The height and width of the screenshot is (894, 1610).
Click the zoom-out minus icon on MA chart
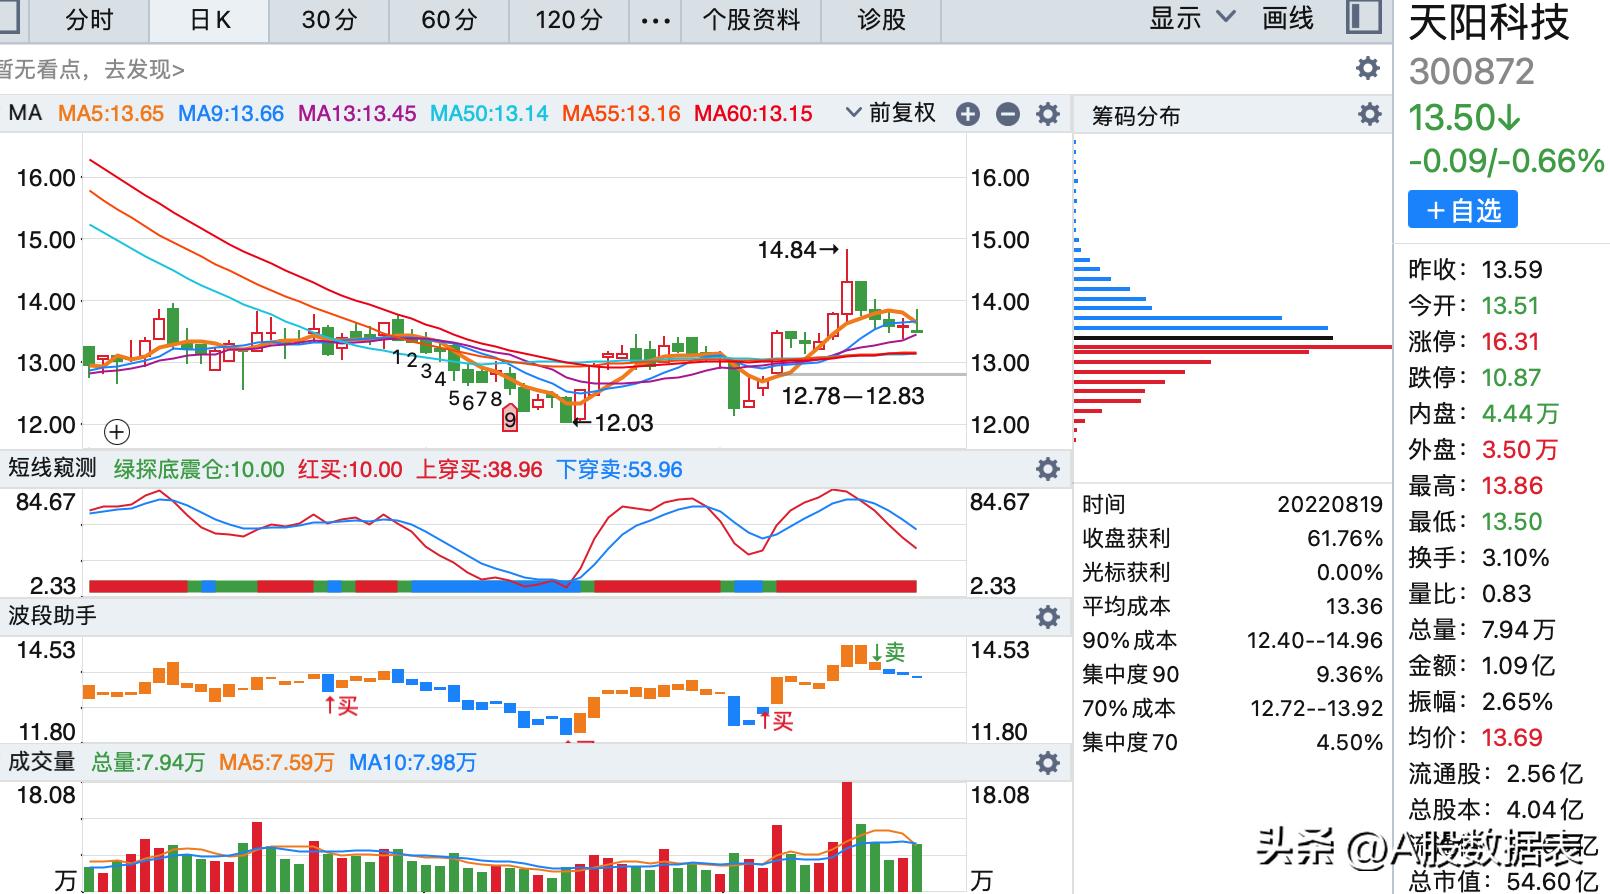point(1007,114)
